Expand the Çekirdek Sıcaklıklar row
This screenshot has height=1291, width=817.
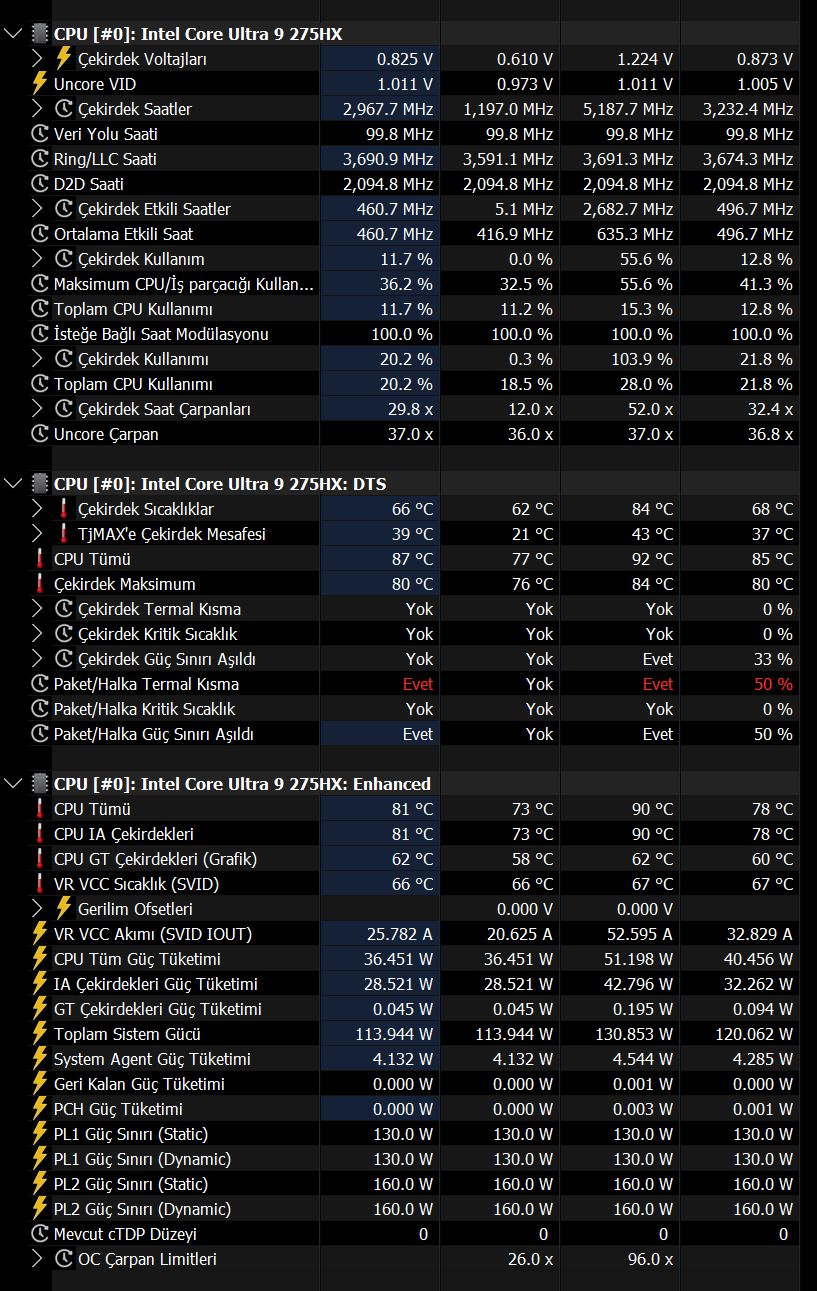point(38,509)
